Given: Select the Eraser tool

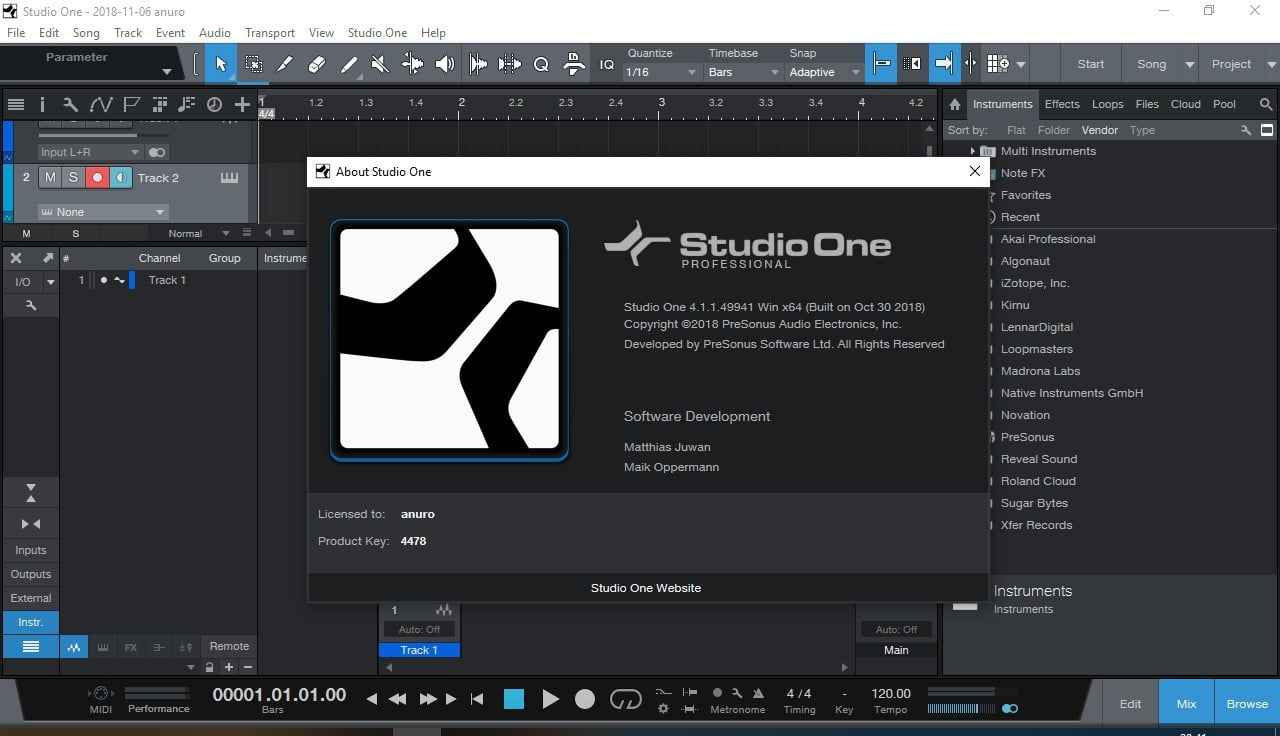Looking at the screenshot, I should tap(317, 64).
